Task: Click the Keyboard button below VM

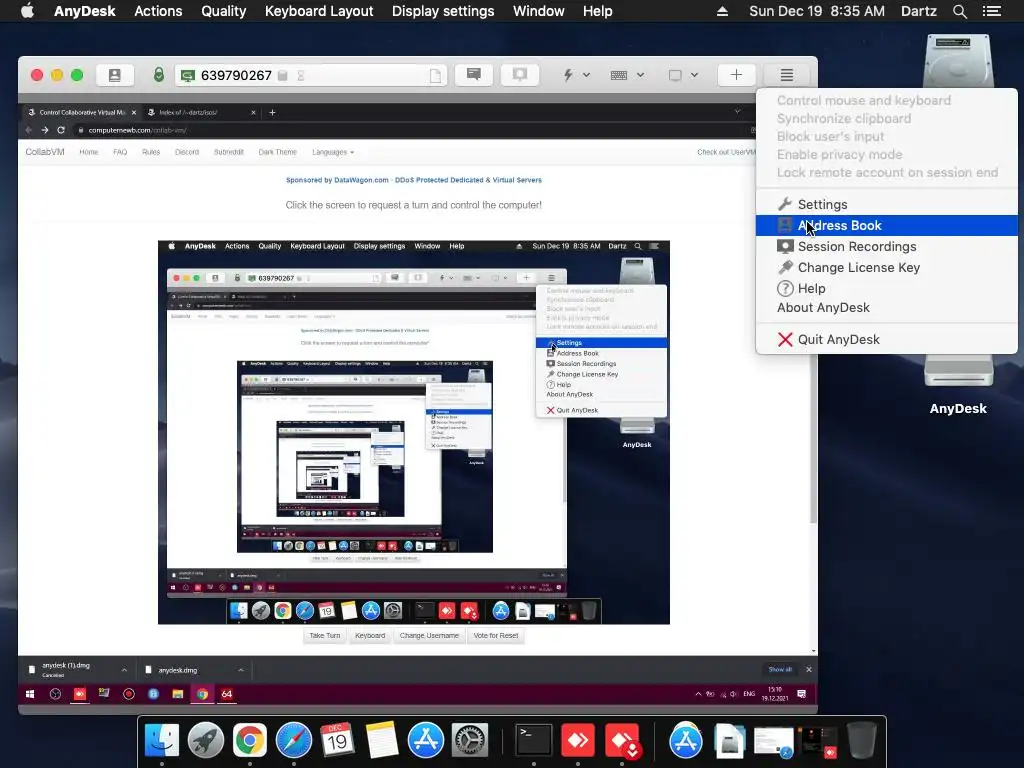Action: (x=370, y=635)
